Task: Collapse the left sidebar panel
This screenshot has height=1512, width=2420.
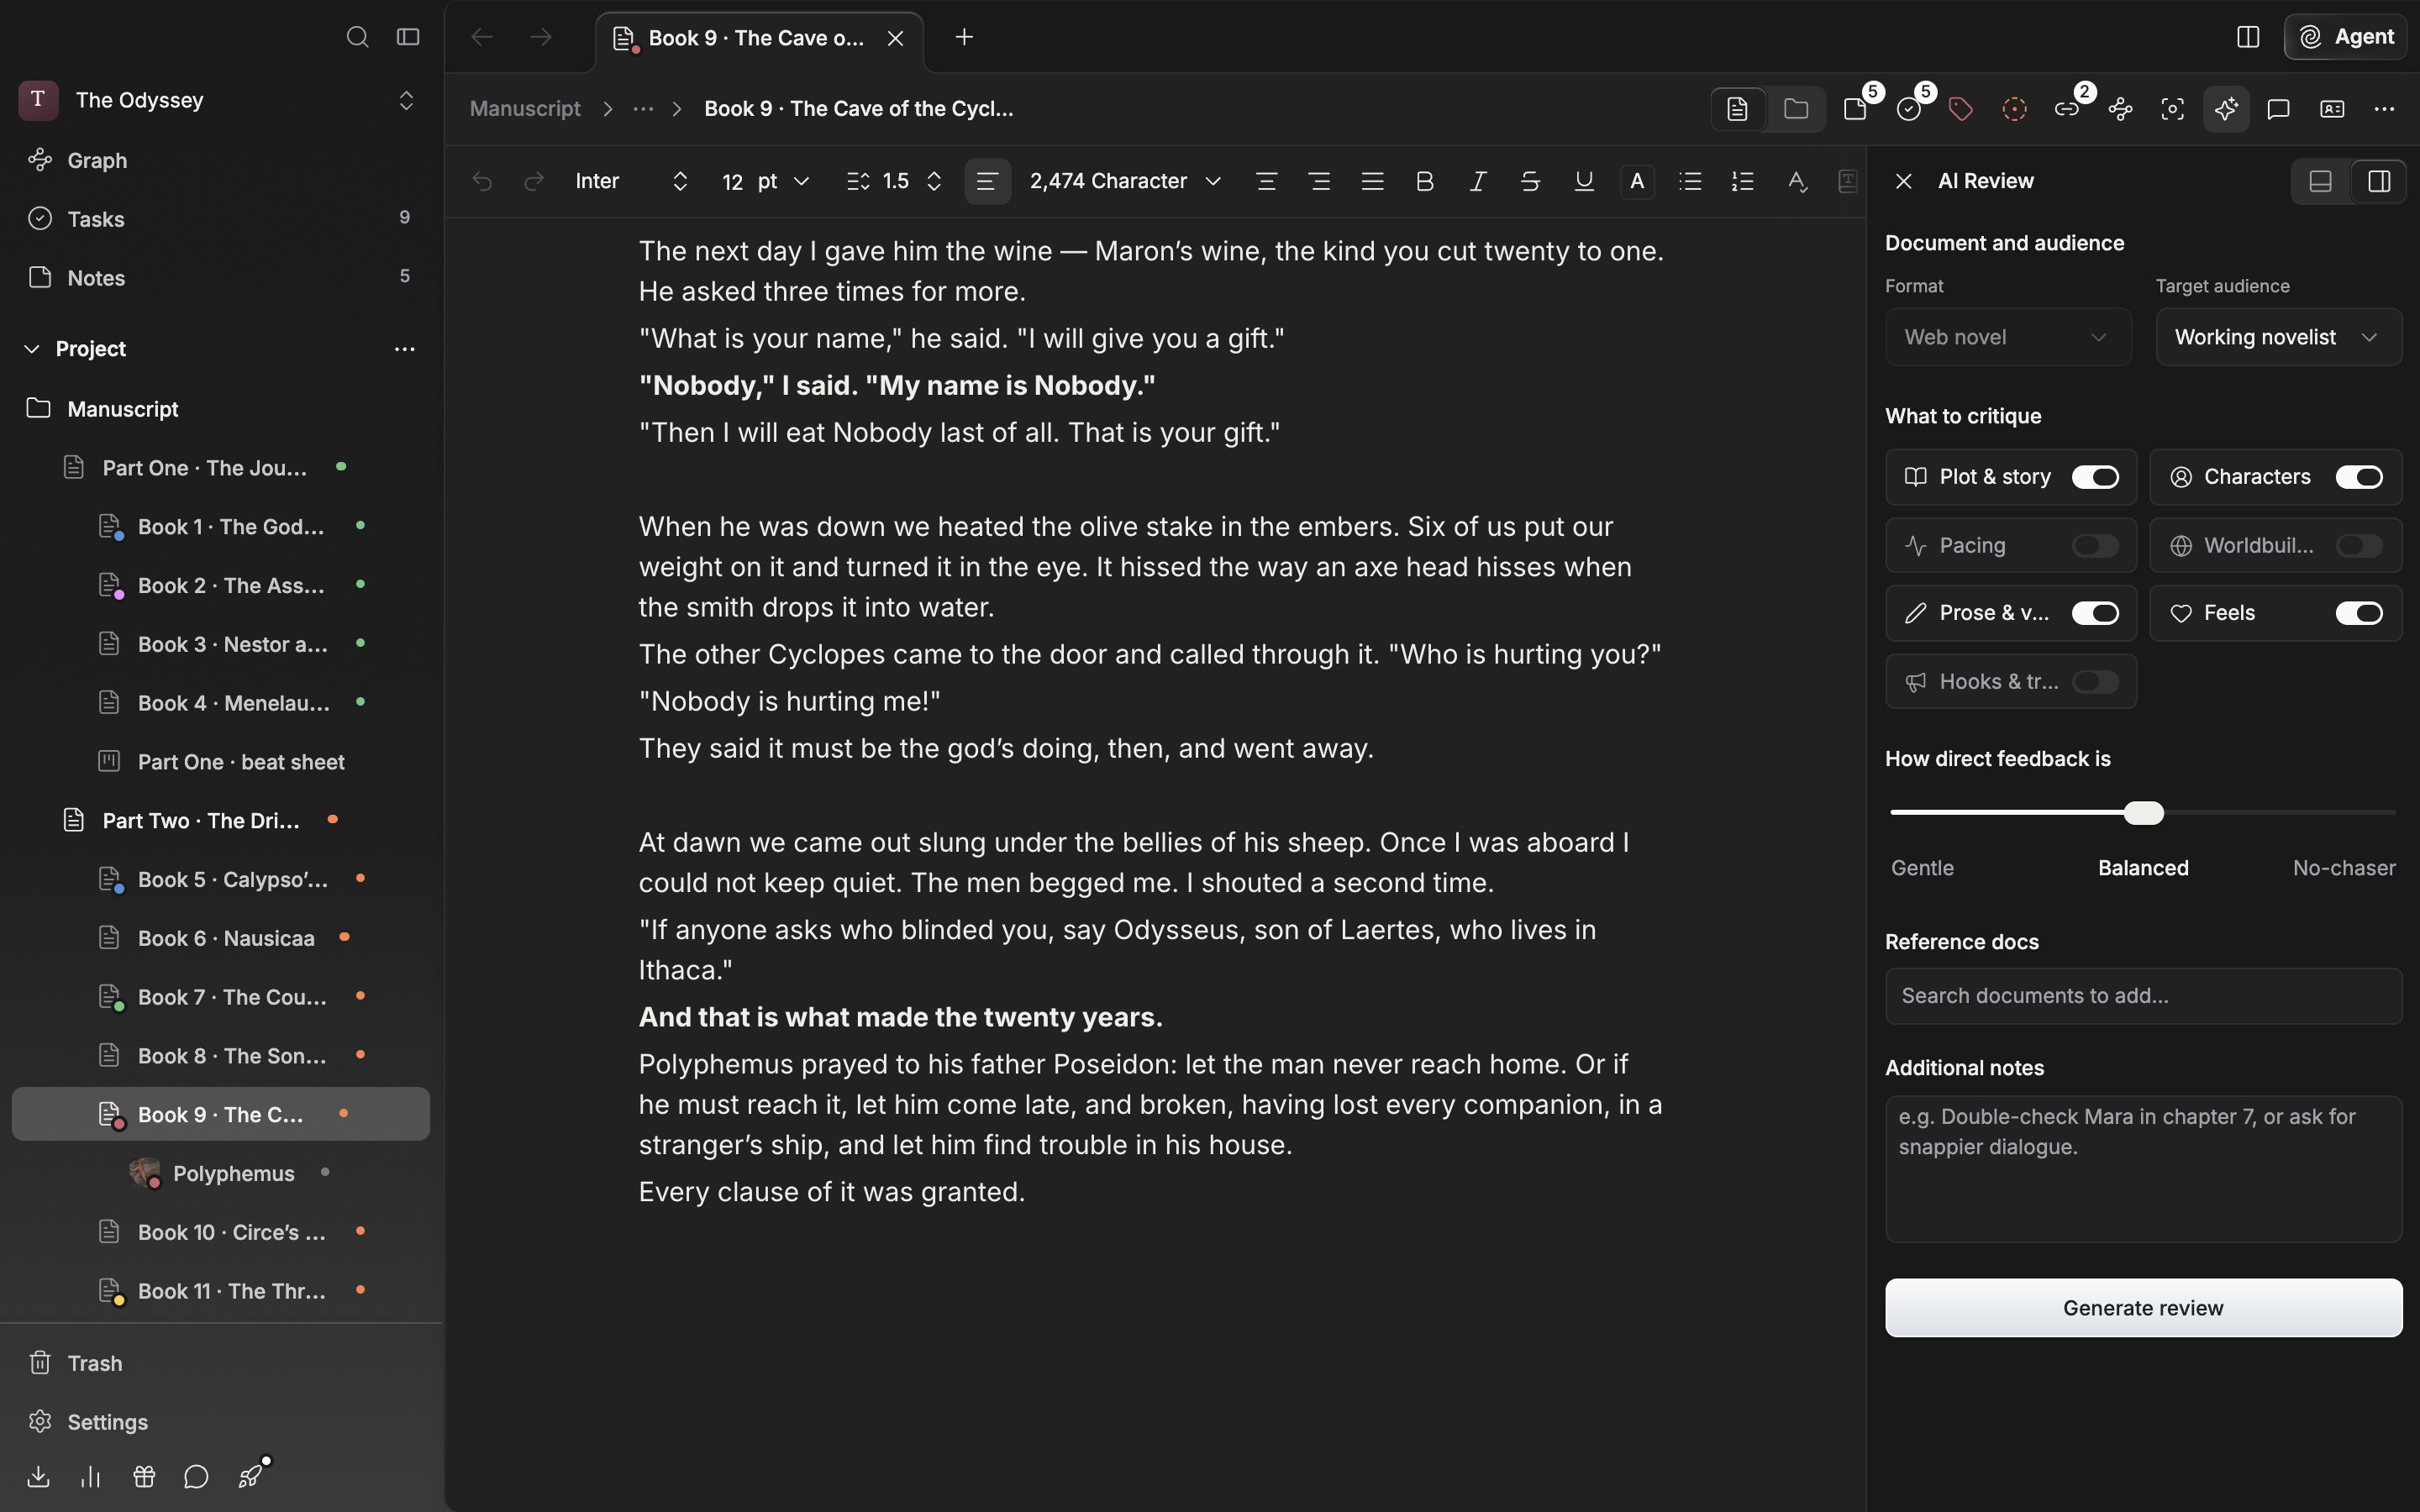Action: (407, 37)
